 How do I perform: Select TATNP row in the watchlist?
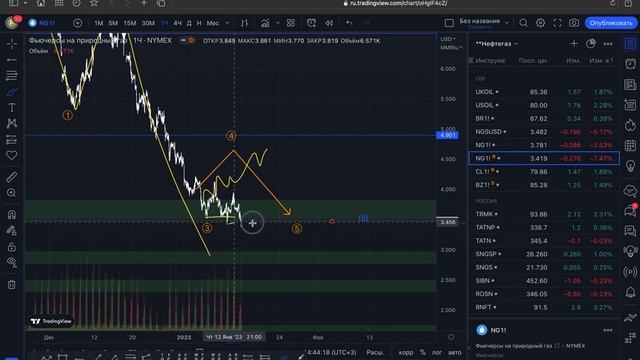(x=544, y=227)
